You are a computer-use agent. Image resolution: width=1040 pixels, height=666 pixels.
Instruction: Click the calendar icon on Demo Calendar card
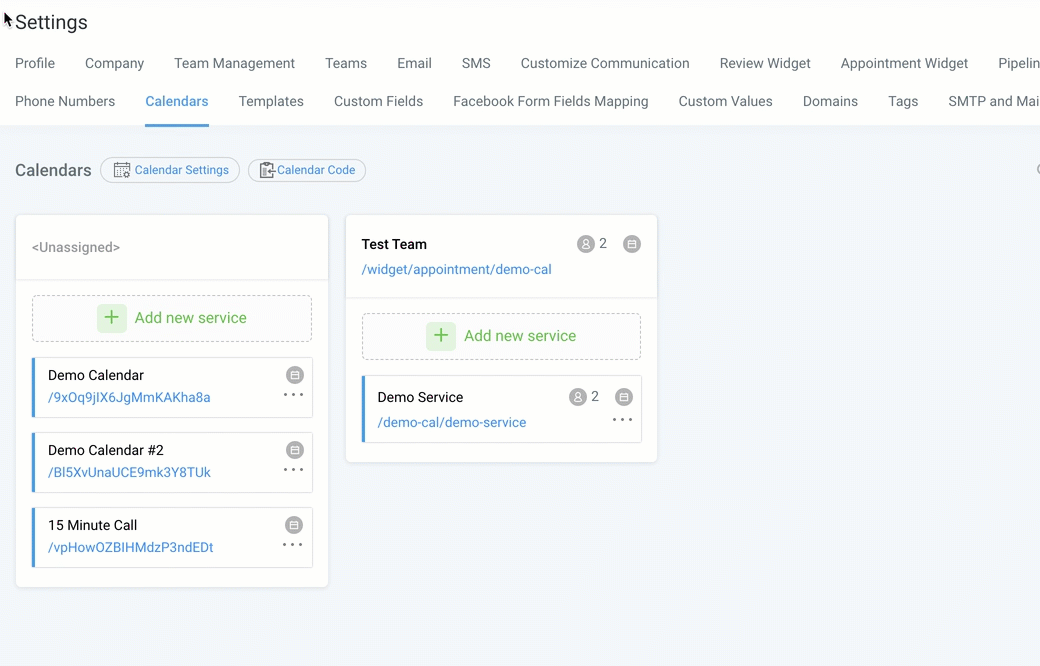(294, 375)
